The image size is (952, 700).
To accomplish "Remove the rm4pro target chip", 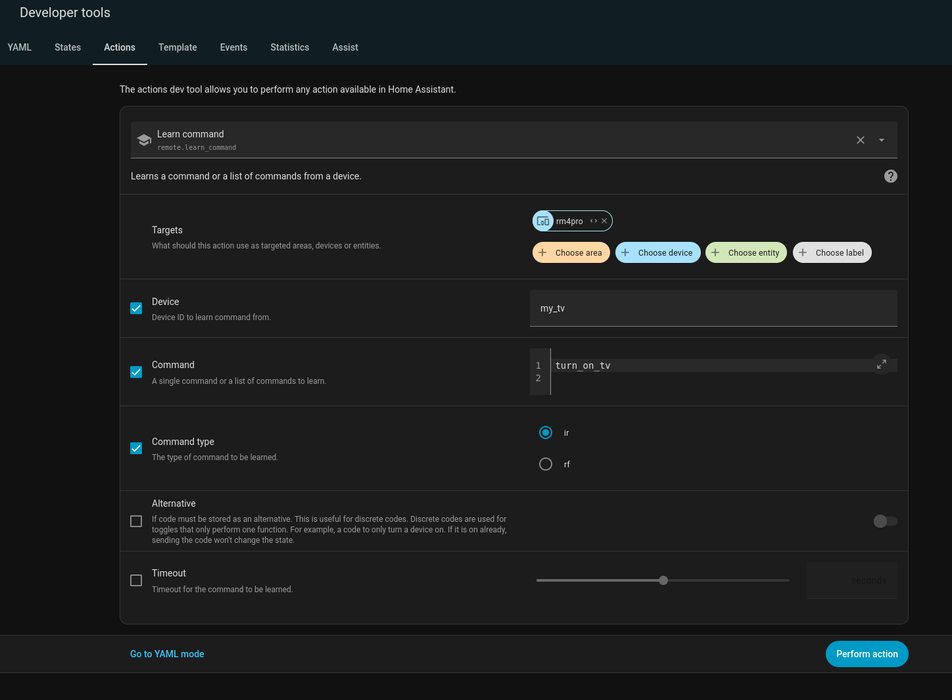I will point(604,221).
